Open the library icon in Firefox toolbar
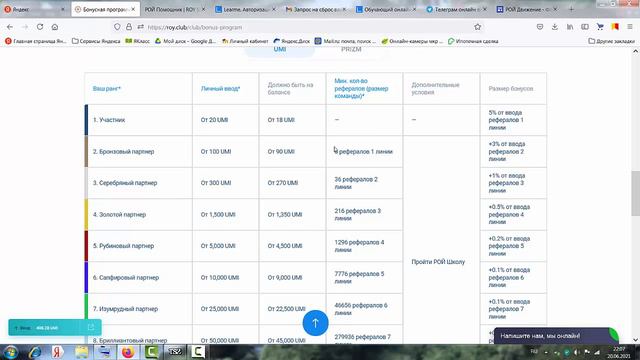Screen dimensions: 640x360 coord(570,27)
